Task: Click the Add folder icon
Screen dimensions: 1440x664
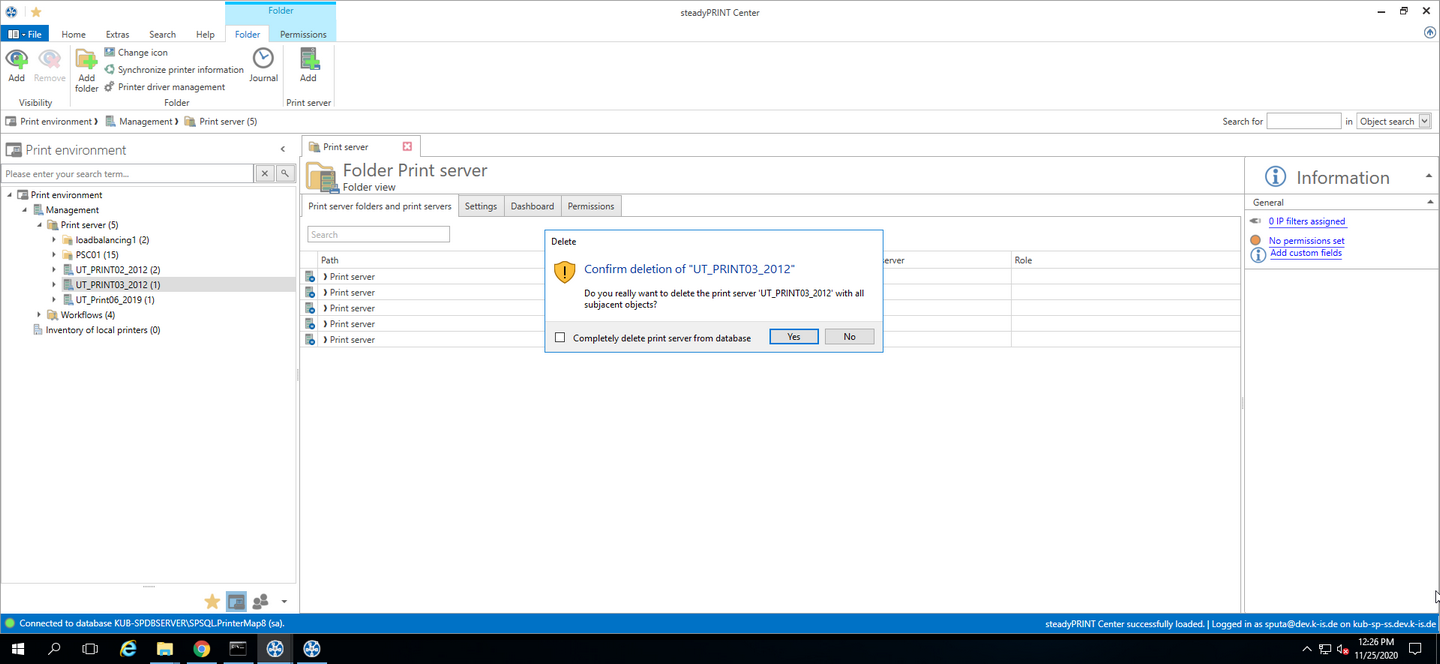Action: click(87, 62)
